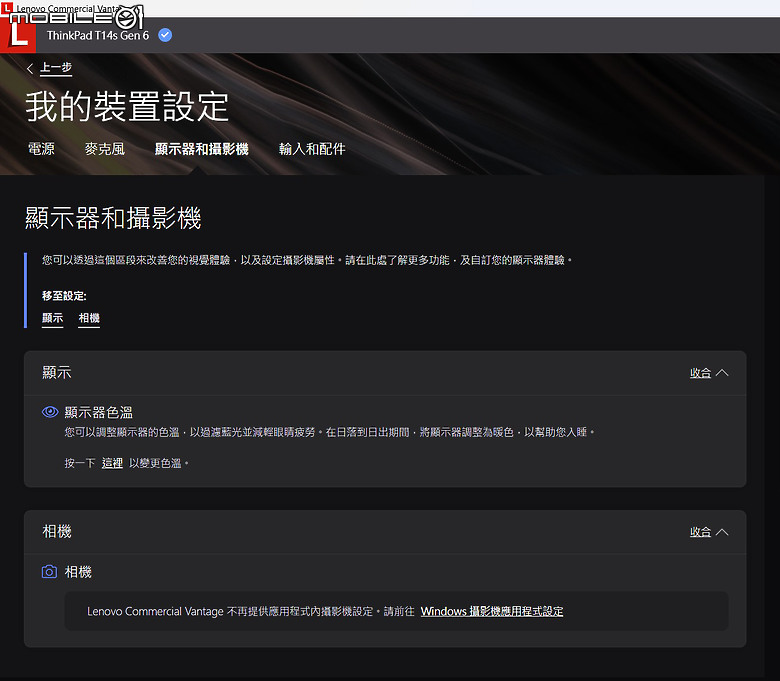780x681 pixels.
Task: Click the red Lenovo L logo
Action: click(x=18, y=35)
